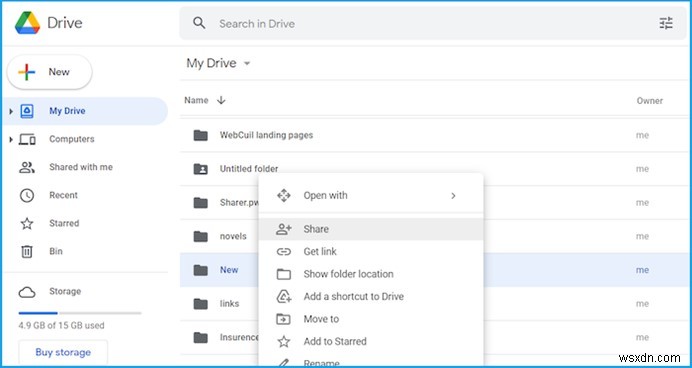Viewport: 692px width, 368px height.
Task: Click the Open with arrows icon in context menu
Action: 283,195
